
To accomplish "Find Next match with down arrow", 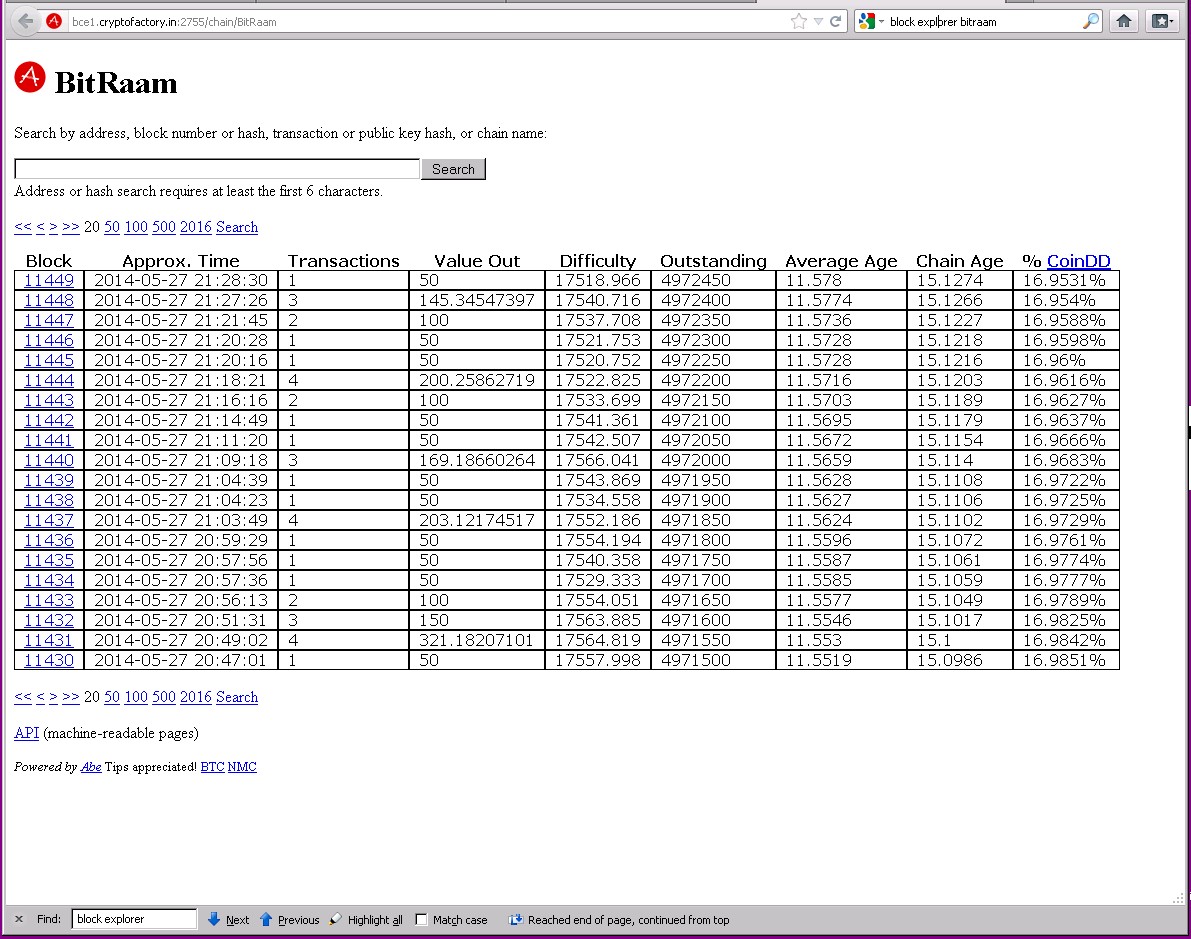I will (x=229, y=919).
